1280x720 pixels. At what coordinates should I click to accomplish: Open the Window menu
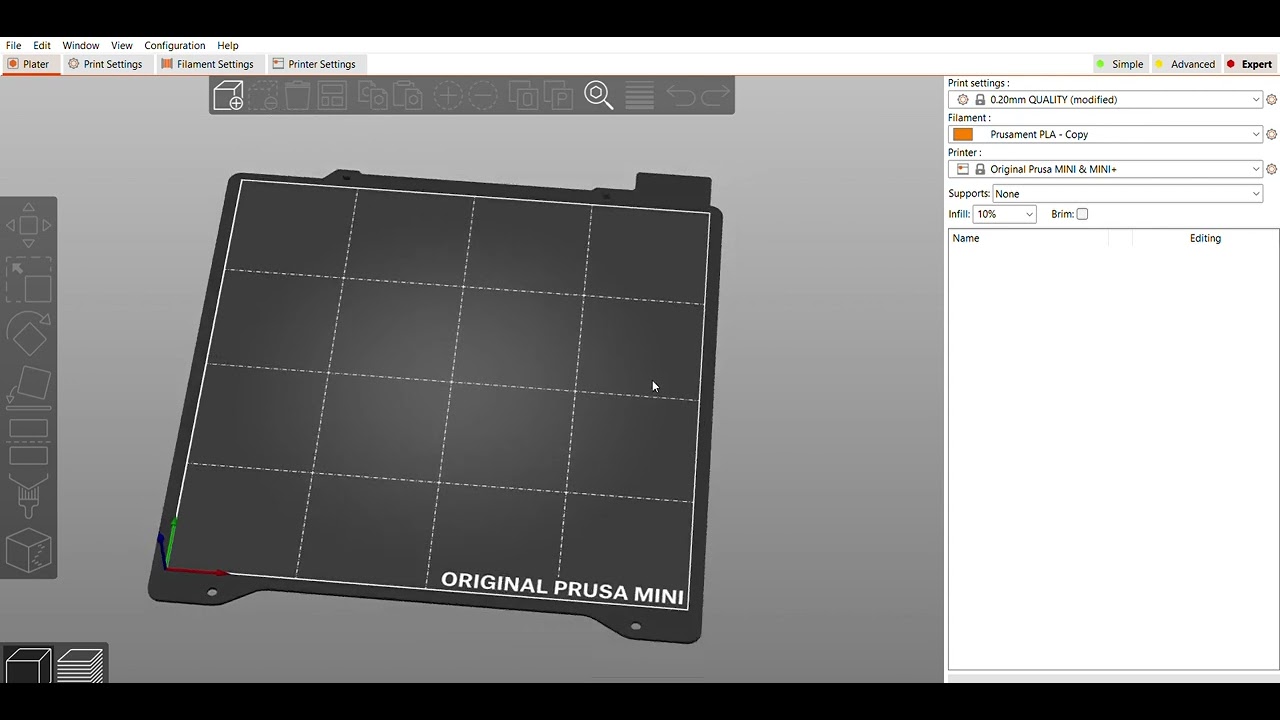81,45
